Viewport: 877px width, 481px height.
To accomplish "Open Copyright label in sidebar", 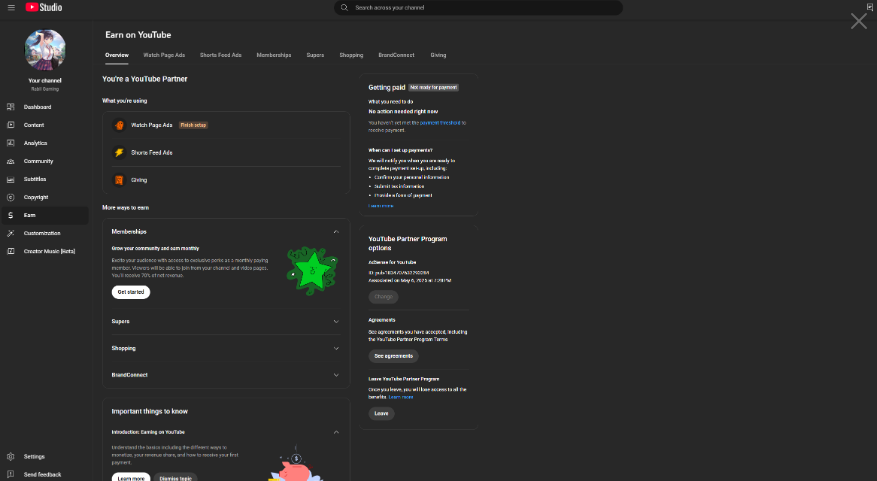I will (x=36, y=197).
